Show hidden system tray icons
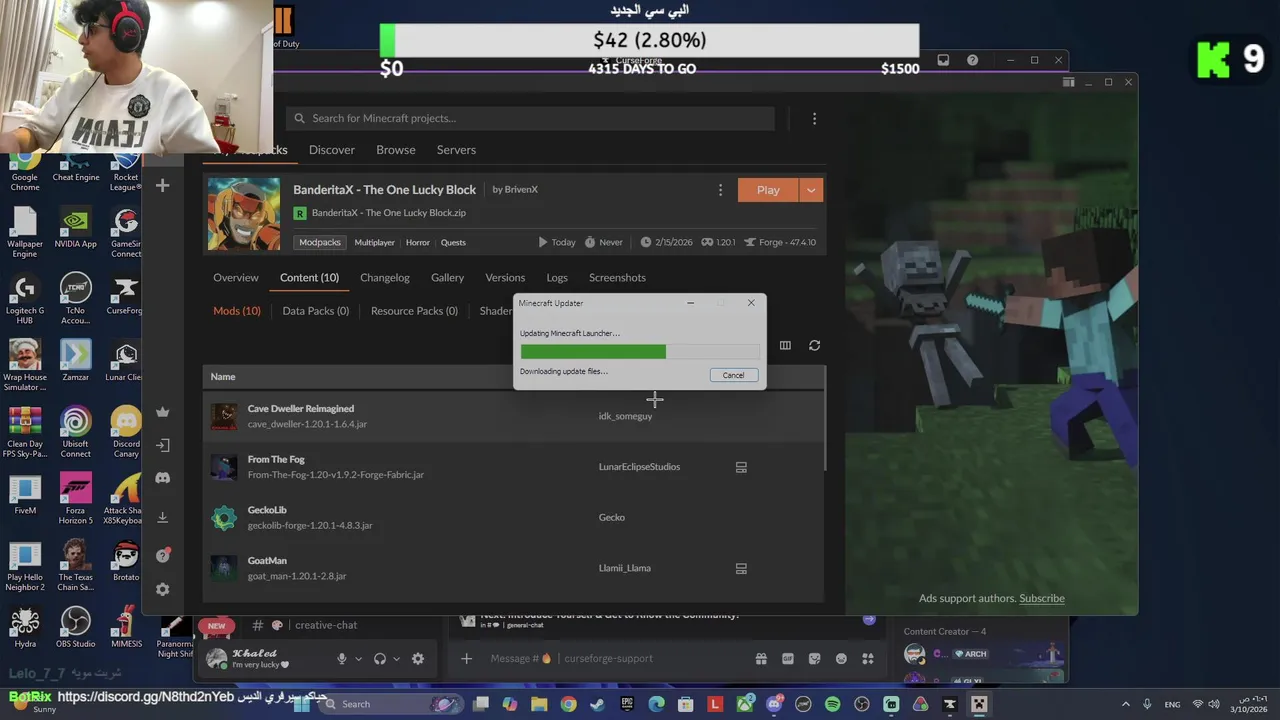 (x=1125, y=705)
